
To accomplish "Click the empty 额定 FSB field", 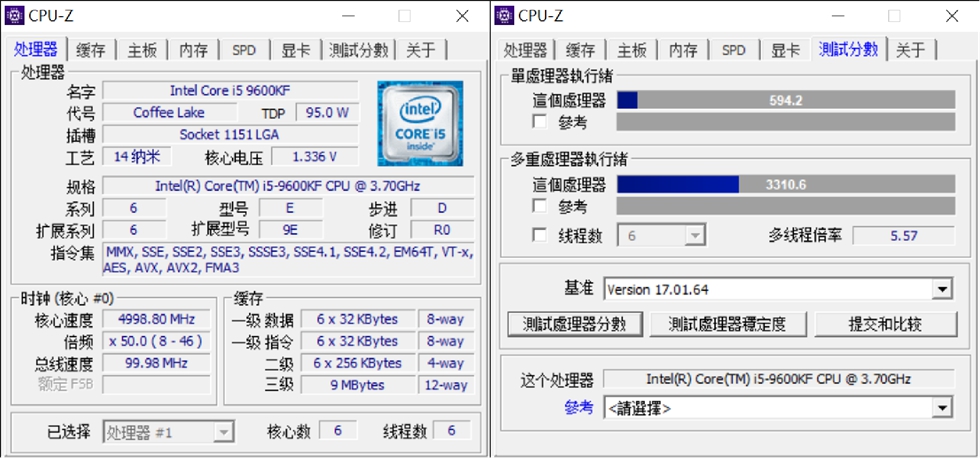I will pyautogui.click(x=156, y=385).
